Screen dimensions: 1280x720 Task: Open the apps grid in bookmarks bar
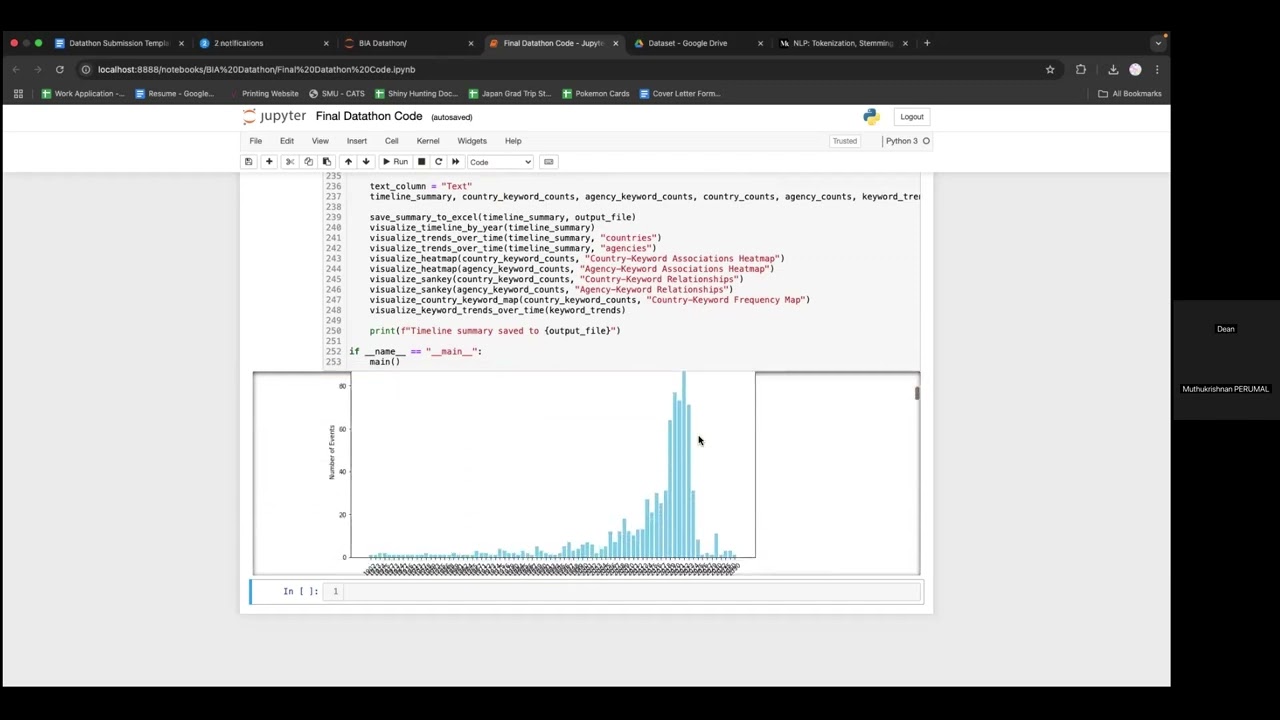click(18, 94)
